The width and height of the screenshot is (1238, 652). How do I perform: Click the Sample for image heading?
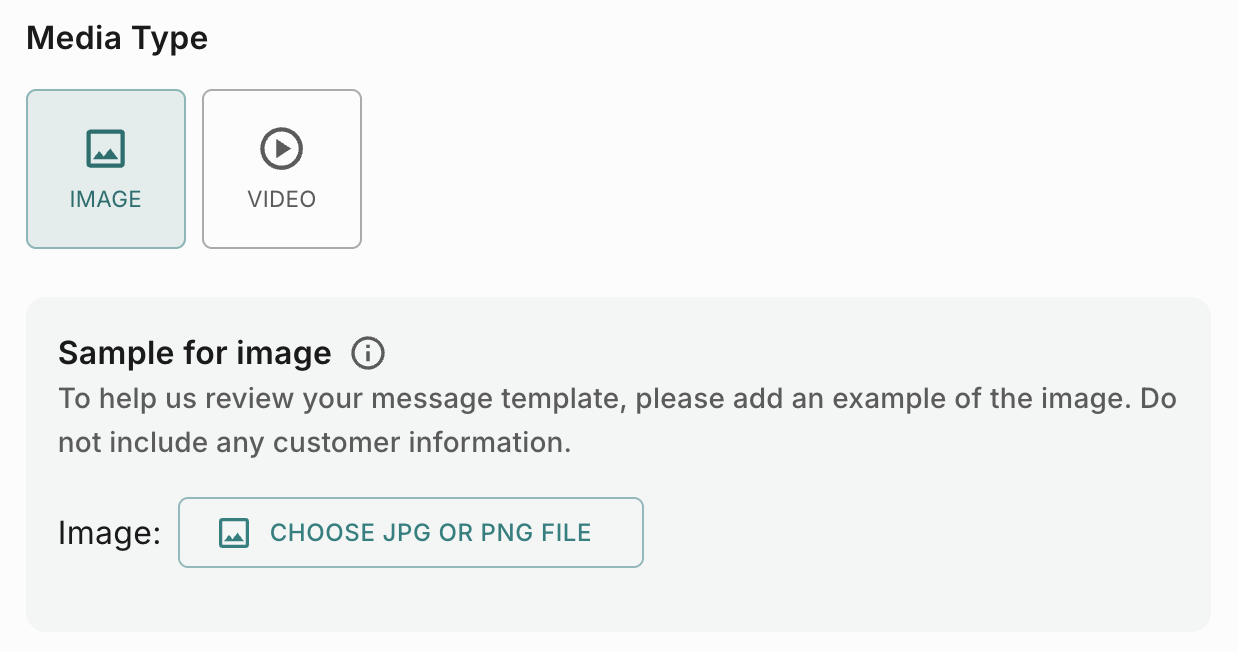coord(195,353)
